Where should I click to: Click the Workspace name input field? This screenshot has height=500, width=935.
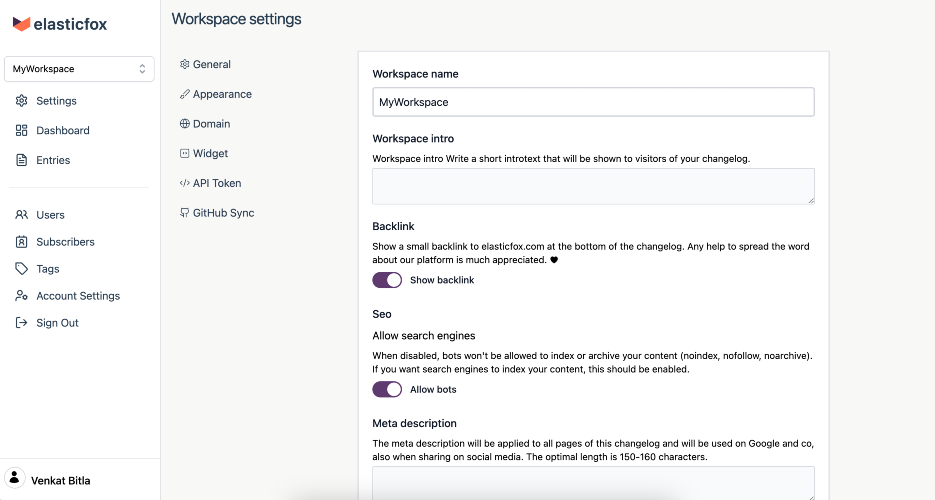coord(593,102)
